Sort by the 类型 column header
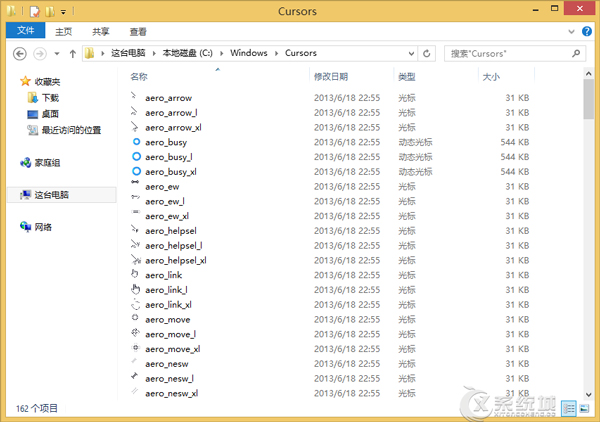Screen dimensions: 600x422 (x=406, y=77)
